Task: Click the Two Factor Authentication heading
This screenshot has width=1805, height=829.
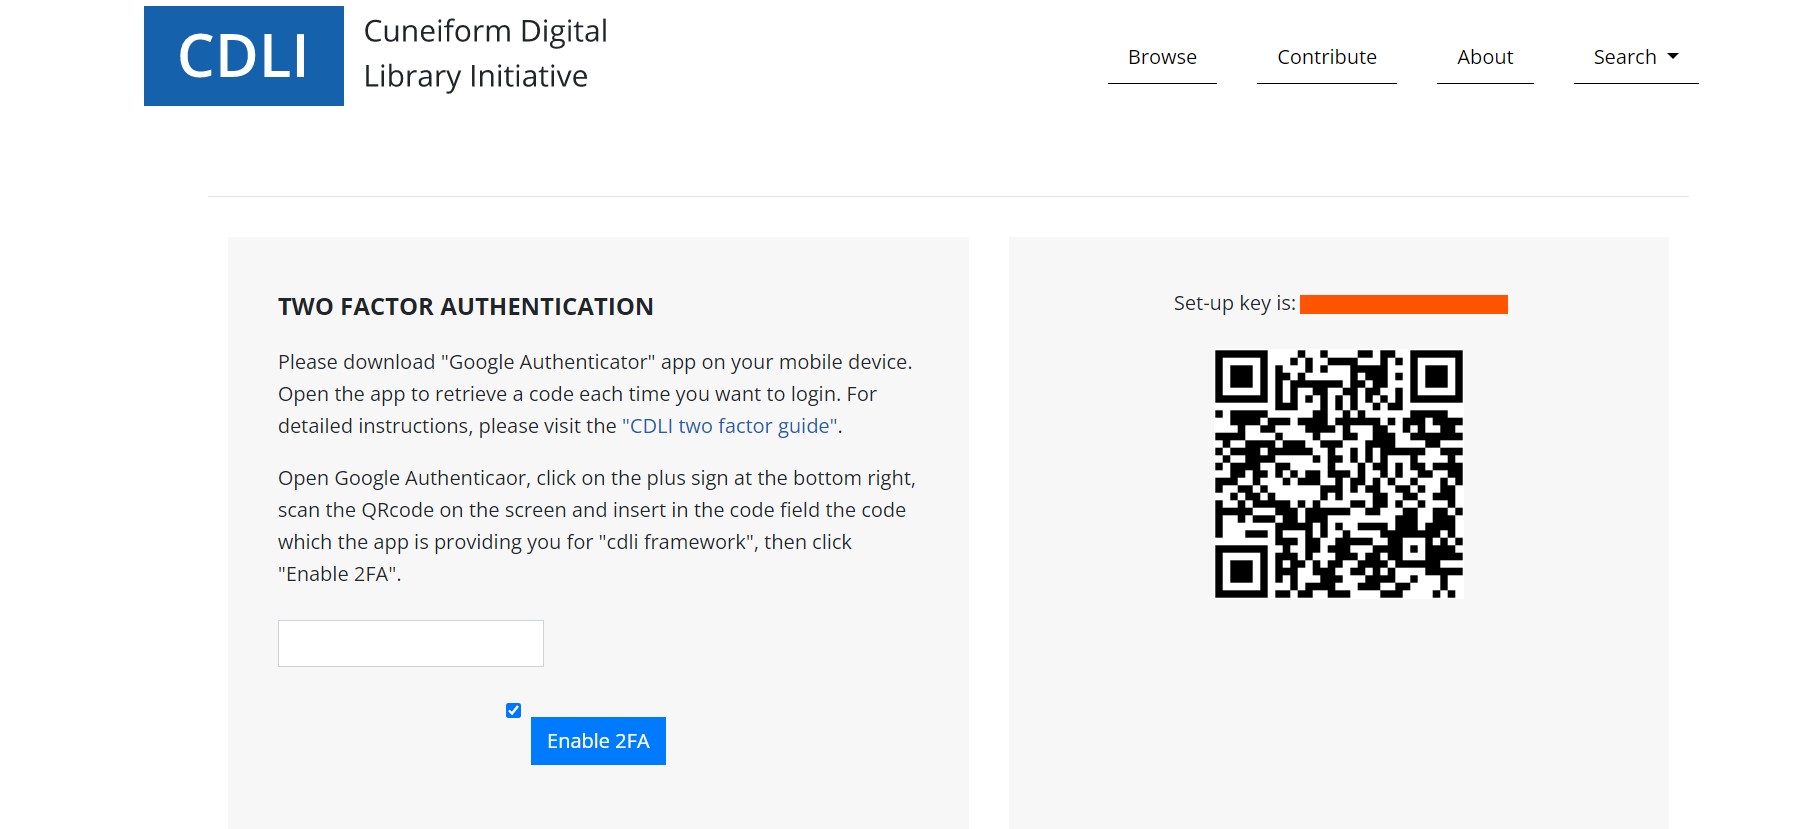Action: pos(466,306)
